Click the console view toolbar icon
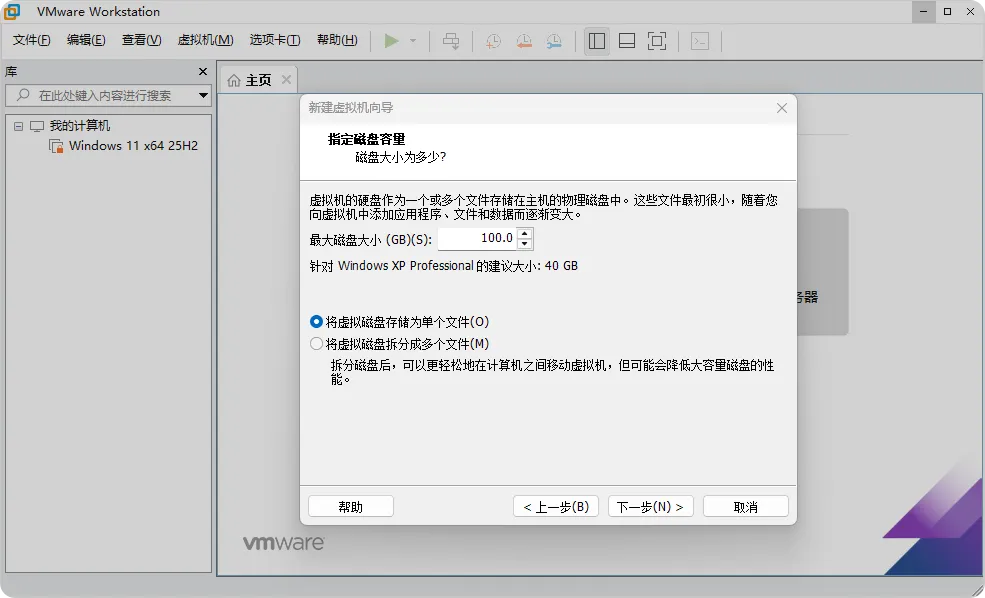Viewport: 985px width, 598px height. (x=700, y=41)
